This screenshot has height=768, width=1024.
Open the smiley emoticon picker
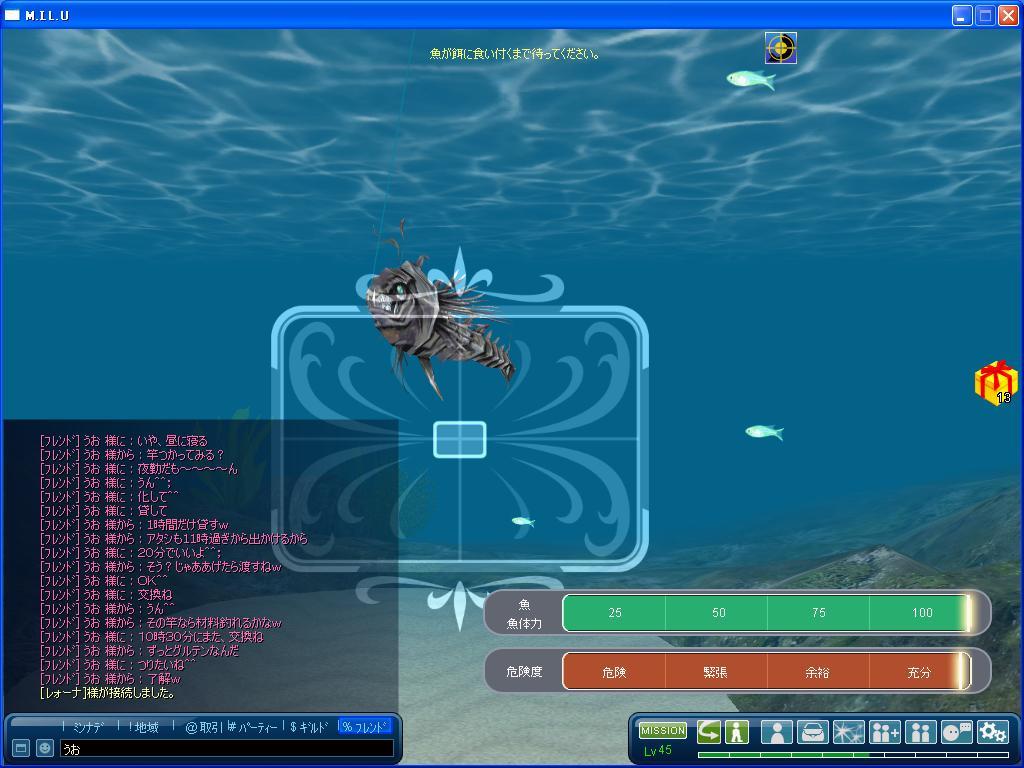44,748
